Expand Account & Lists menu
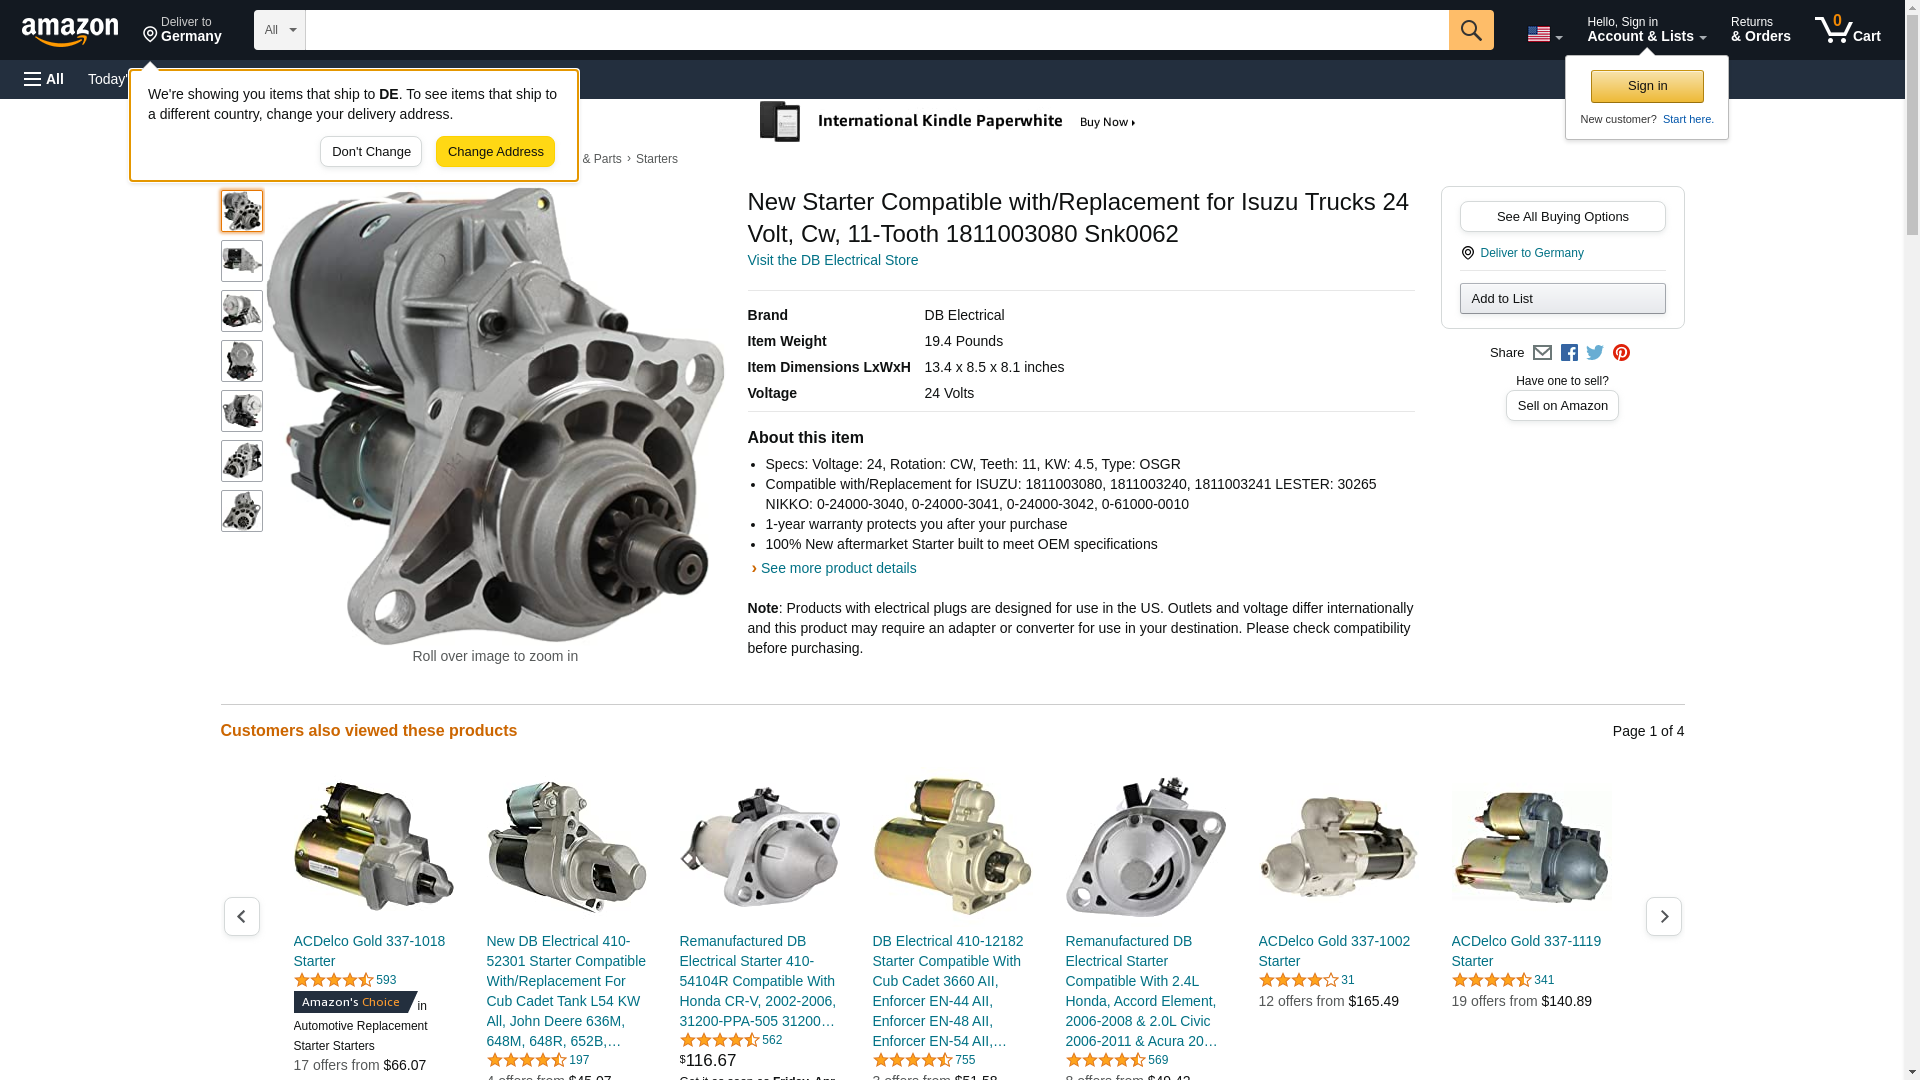Screen dimensions: 1920x1080 click(1646, 30)
